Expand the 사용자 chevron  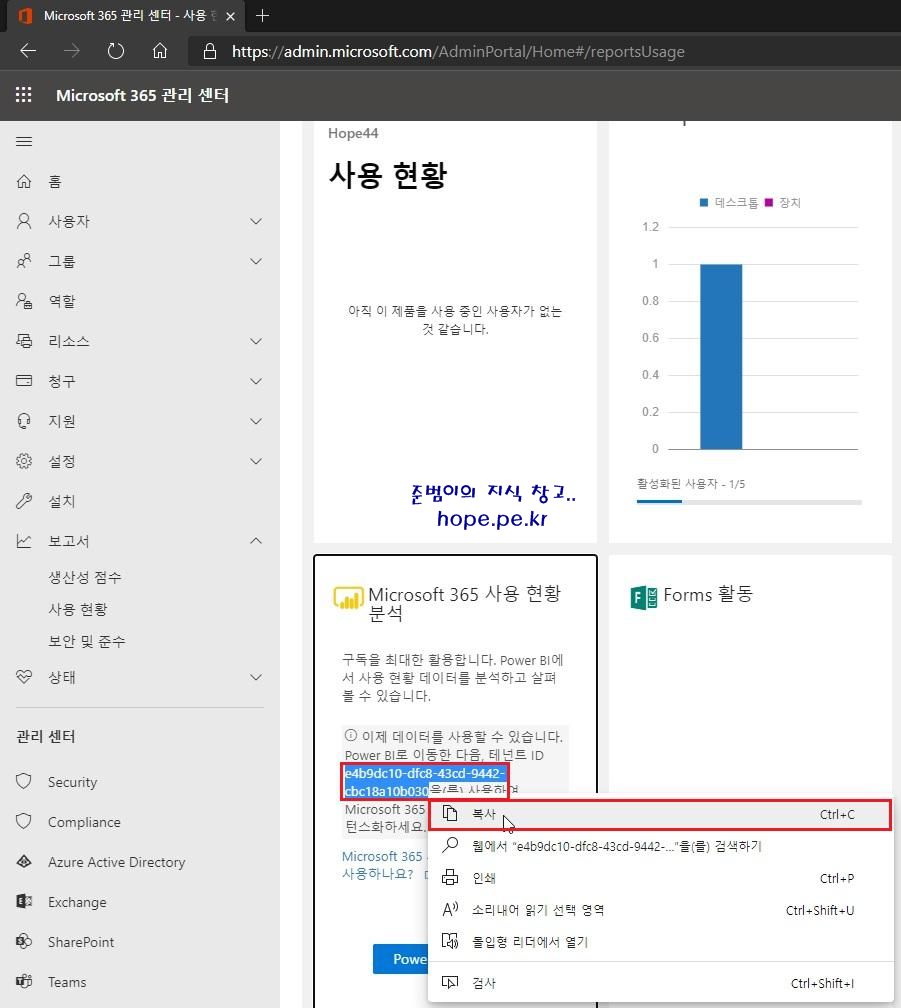(256, 221)
